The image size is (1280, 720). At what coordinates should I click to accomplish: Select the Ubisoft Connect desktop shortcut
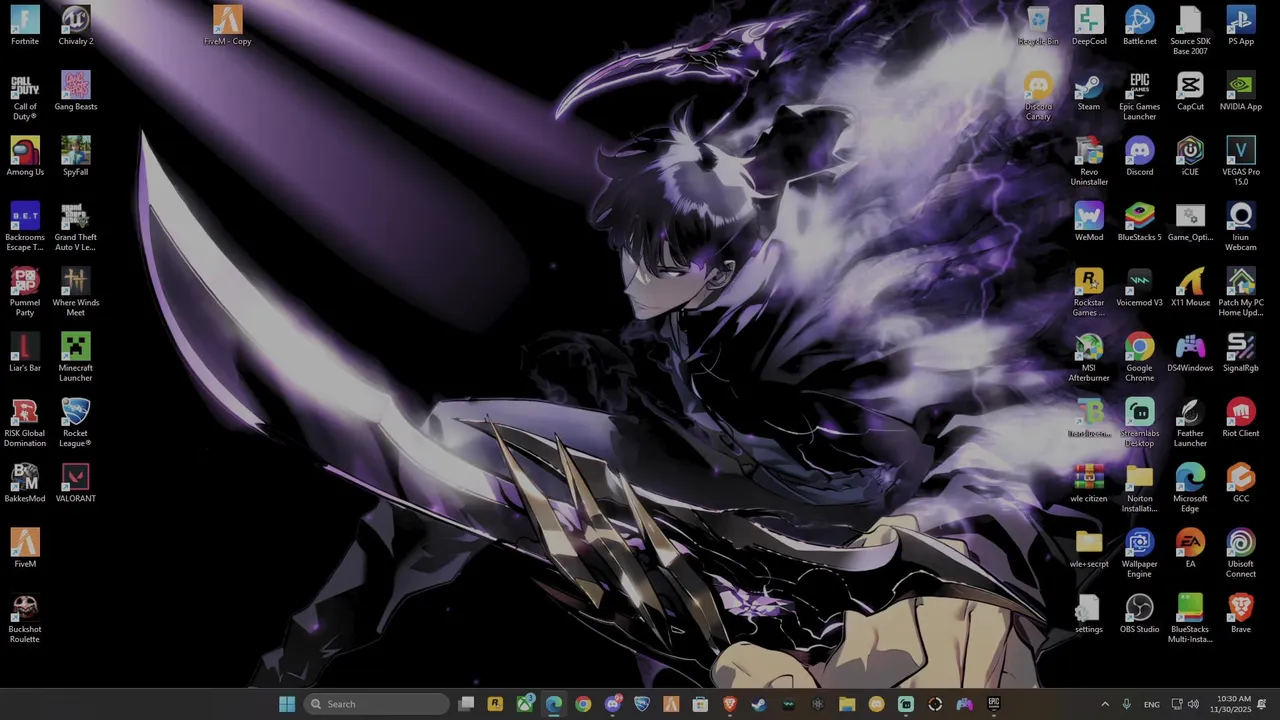pos(1241,553)
